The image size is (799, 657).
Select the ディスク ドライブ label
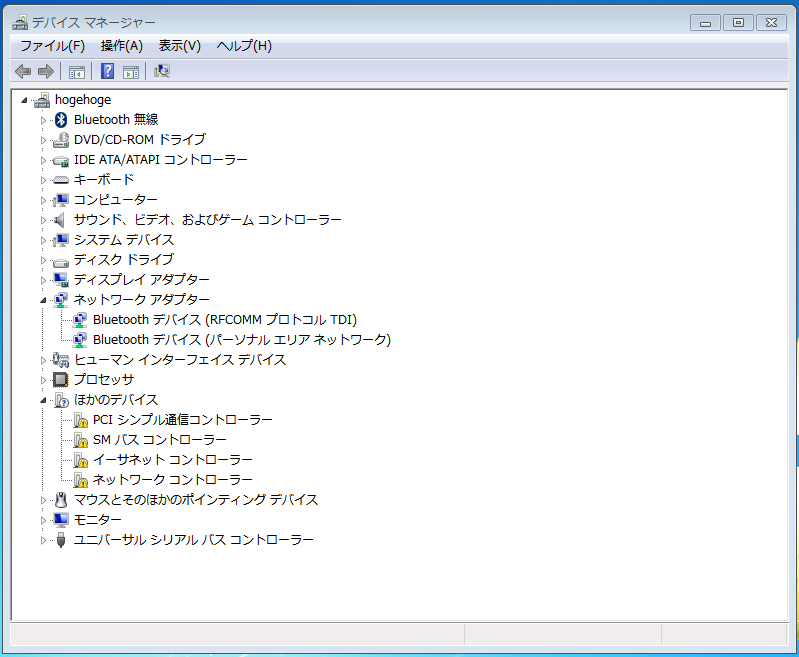124,260
